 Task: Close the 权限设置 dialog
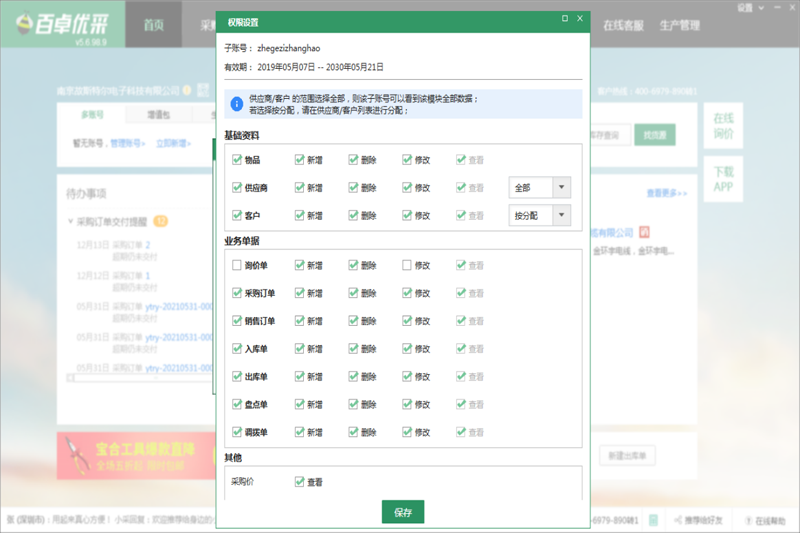point(581,18)
